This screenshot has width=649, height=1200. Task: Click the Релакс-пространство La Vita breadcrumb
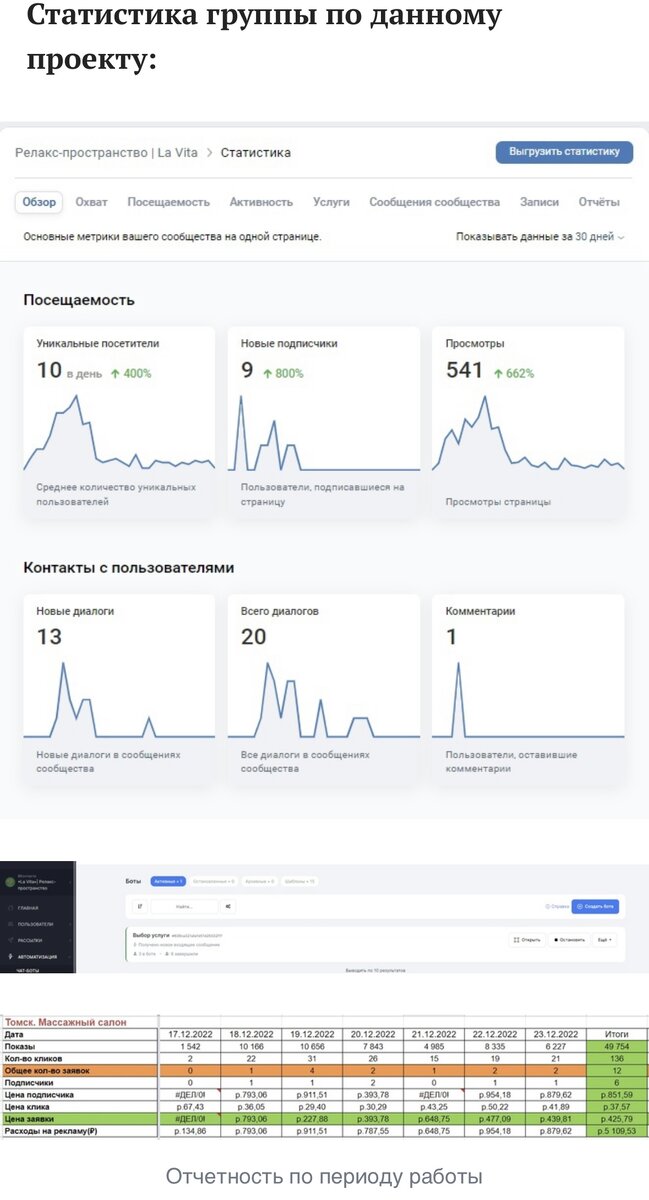coord(106,152)
